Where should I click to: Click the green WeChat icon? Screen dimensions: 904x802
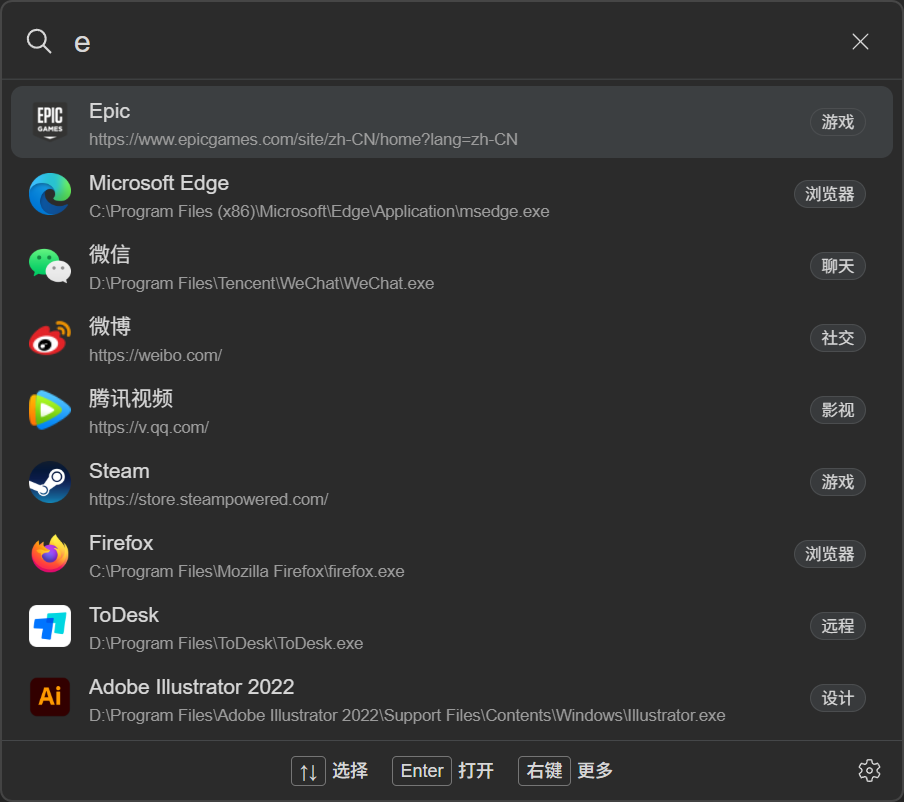(50, 266)
